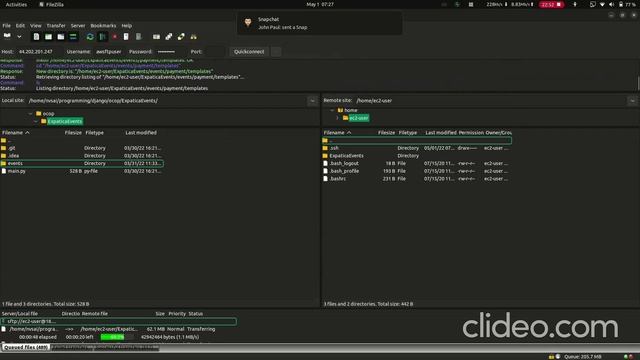Viewport: 640px width, 360px height.
Task: Select ExpaticaEvents in local tree
Action: pos(64,121)
